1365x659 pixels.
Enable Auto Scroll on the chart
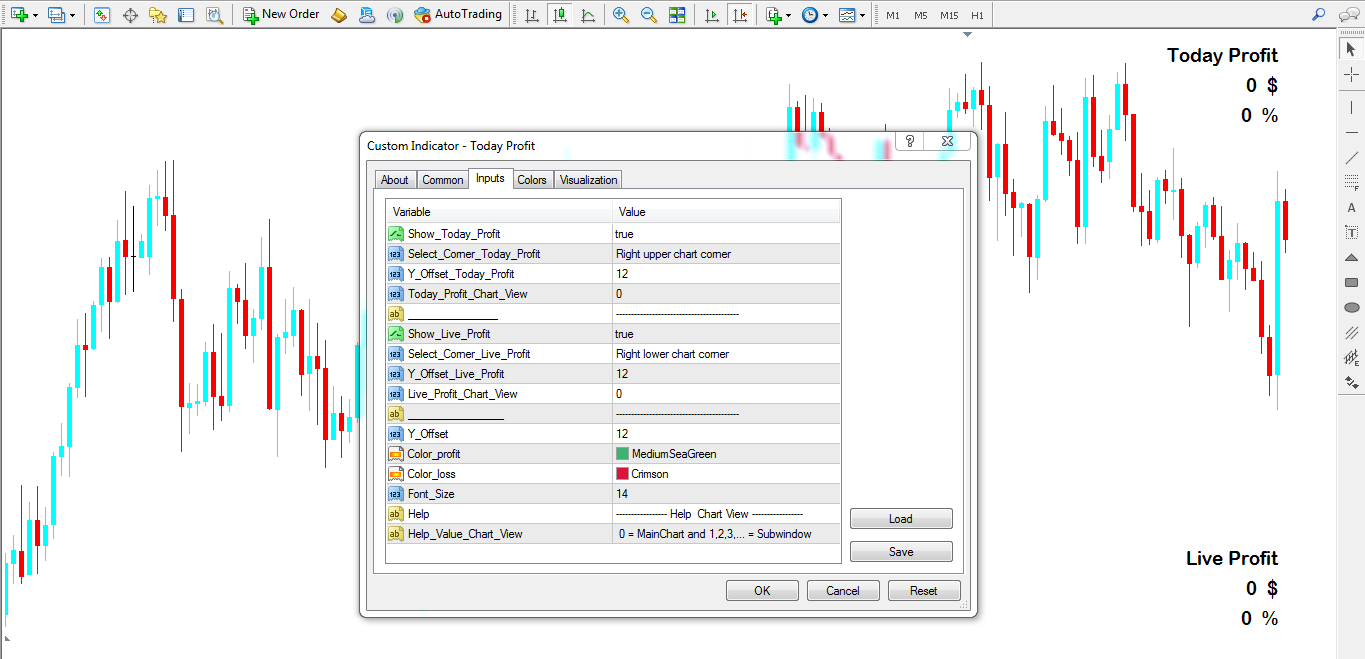712,15
